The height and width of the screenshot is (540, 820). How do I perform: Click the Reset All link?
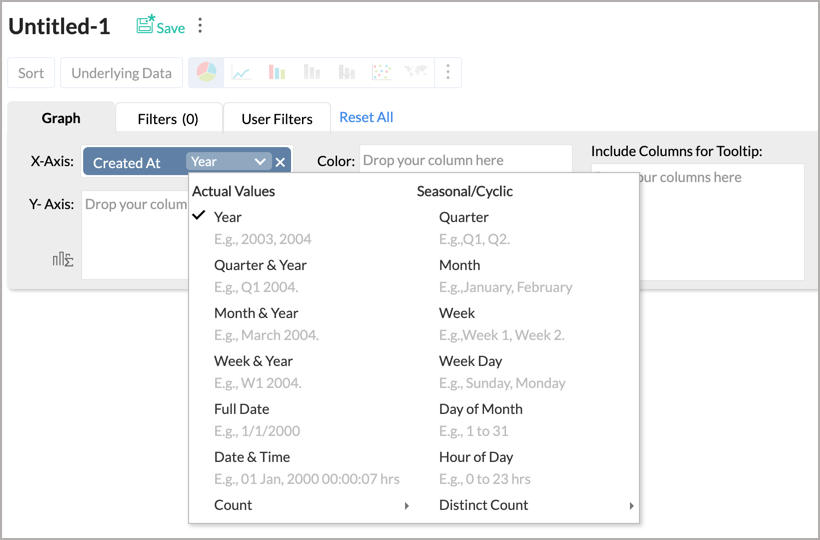point(366,117)
